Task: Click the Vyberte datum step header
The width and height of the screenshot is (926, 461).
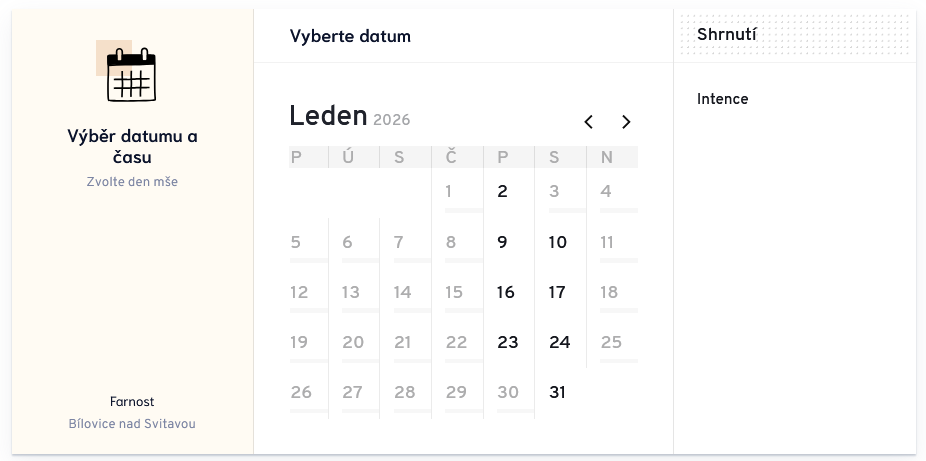Action: pyautogui.click(x=350, y=36)
